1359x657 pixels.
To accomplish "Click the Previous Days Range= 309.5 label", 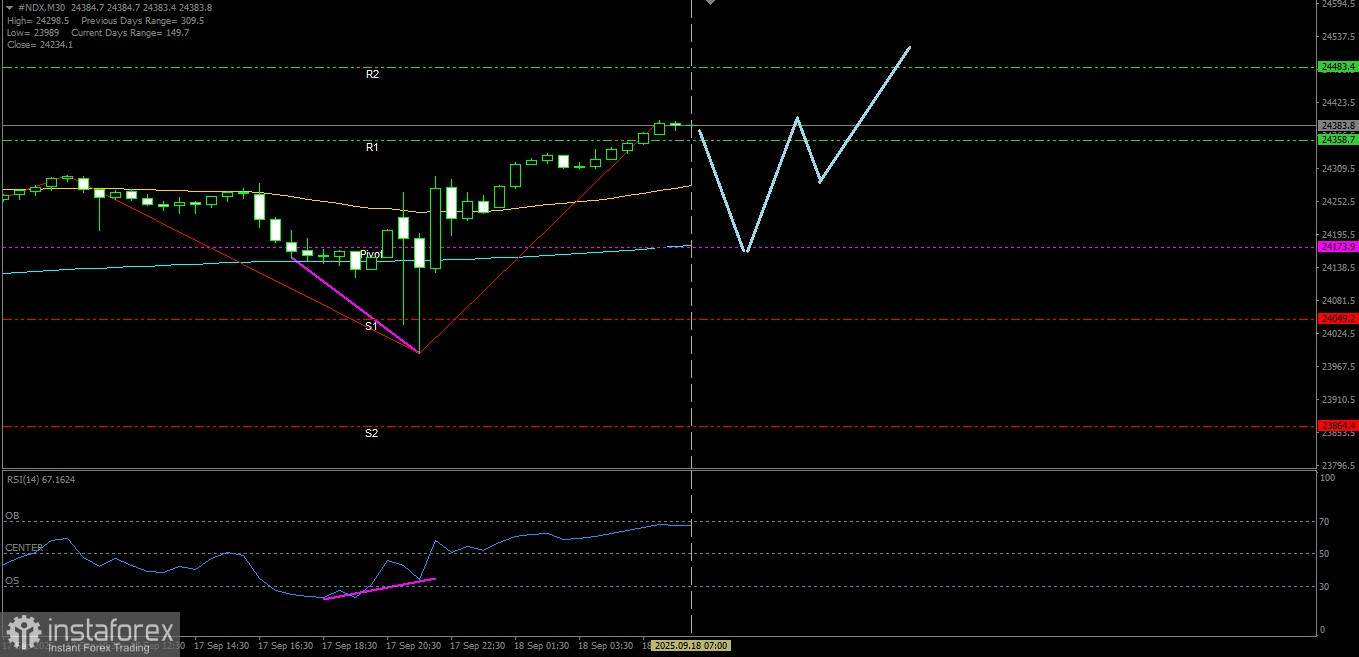I will (142, 20).
